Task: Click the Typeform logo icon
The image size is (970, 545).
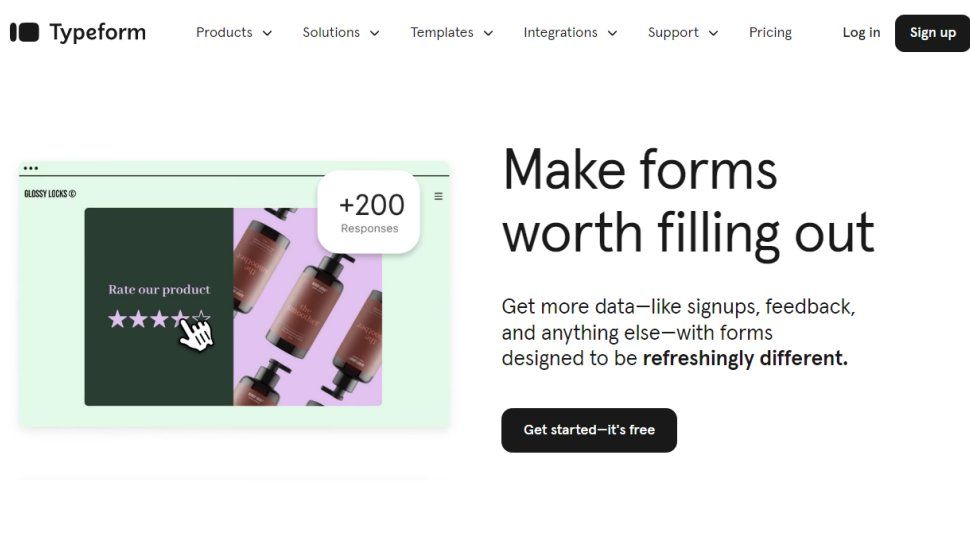Action: [x=25, y=32]
